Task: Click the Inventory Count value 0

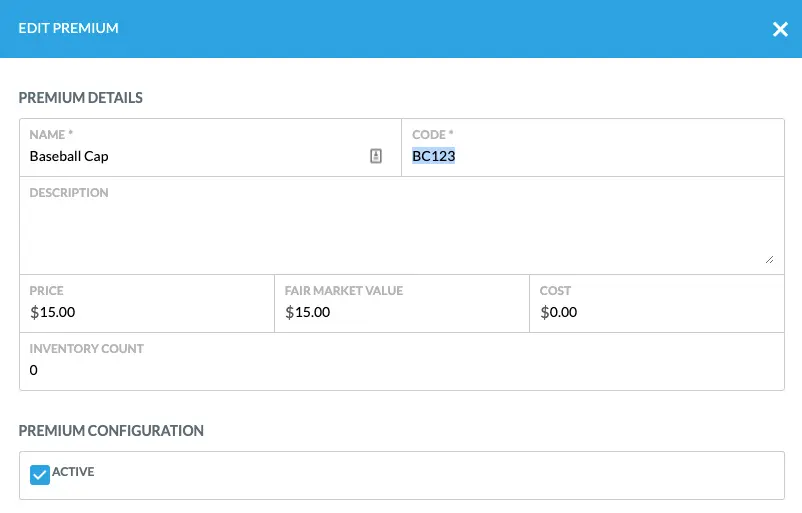Action: (x=34, y=370)
